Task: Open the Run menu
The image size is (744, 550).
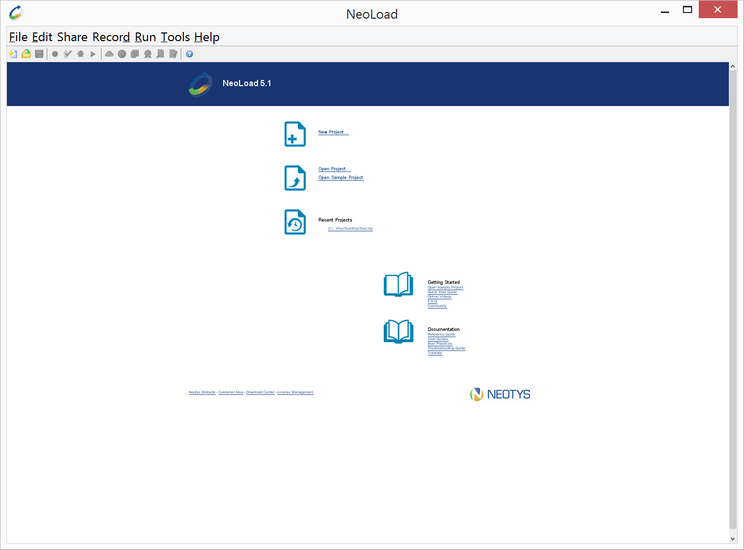Action: click(x=145, y=37)
